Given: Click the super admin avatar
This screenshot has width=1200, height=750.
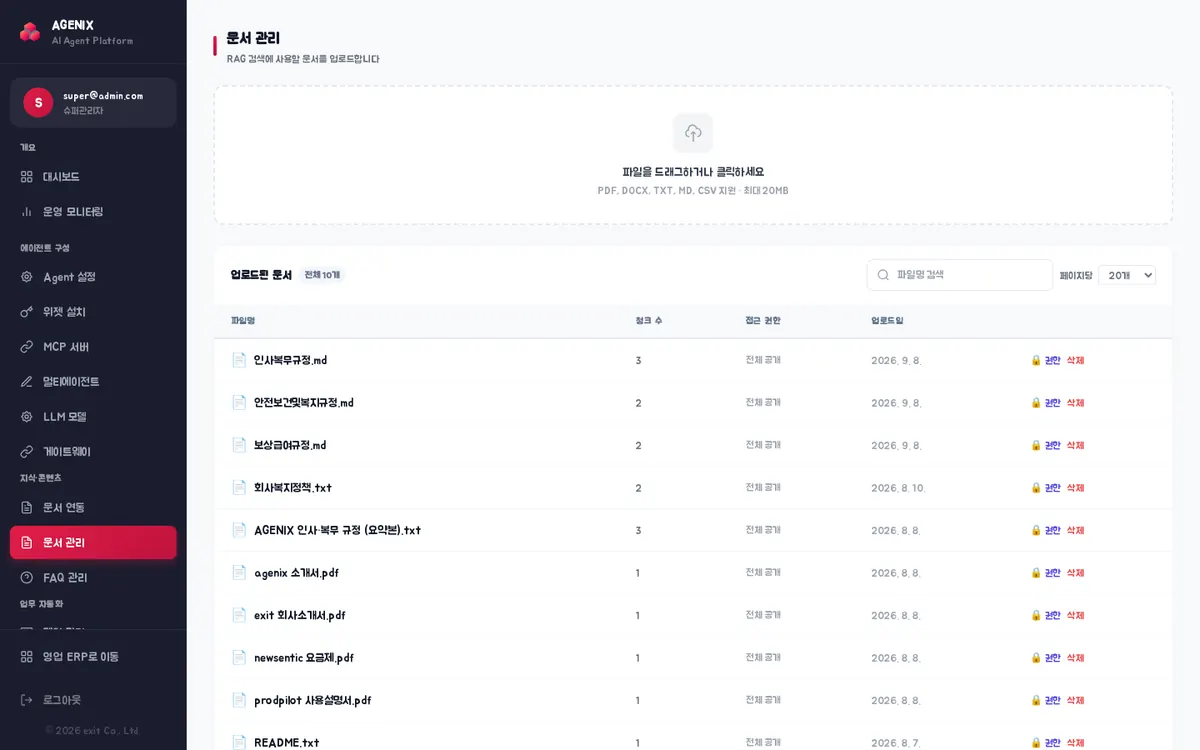Looking at the screenshot, I should pos(38,102).
